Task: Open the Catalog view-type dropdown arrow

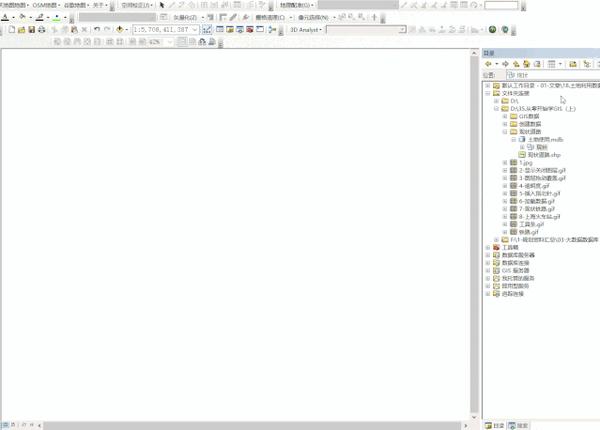Action: pos(560,64)
